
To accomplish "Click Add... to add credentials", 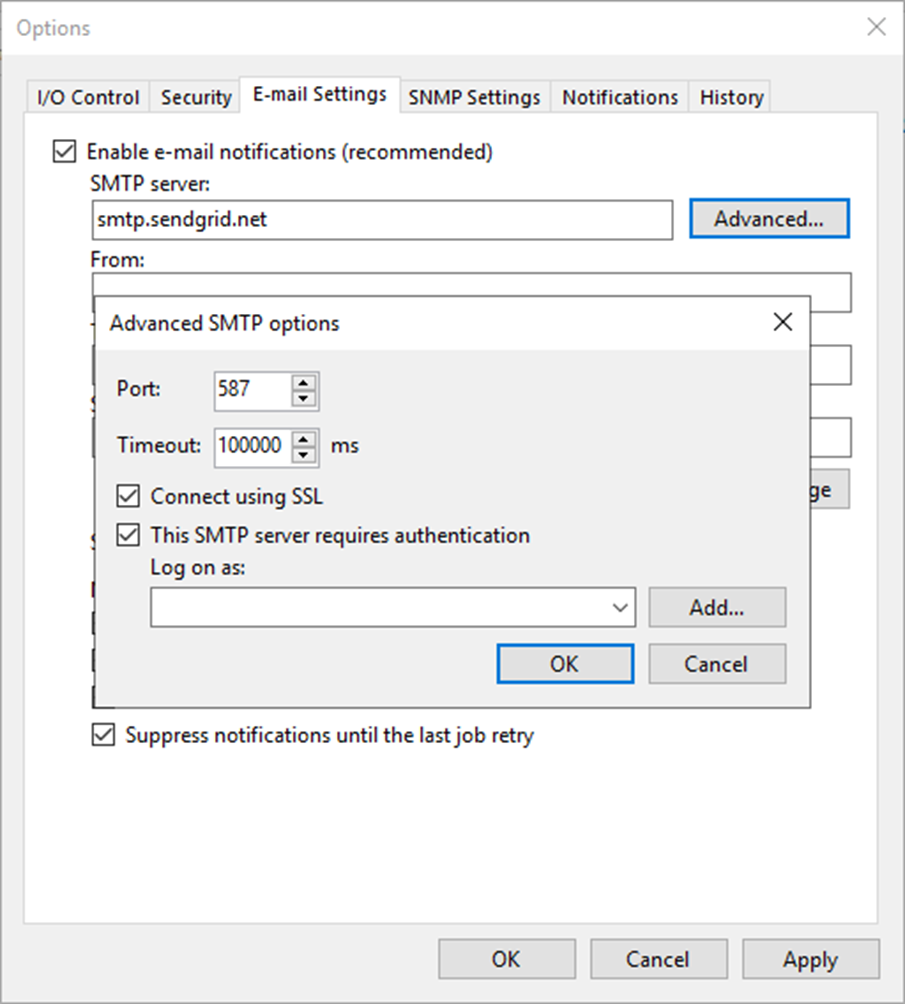I will (717, 607).
